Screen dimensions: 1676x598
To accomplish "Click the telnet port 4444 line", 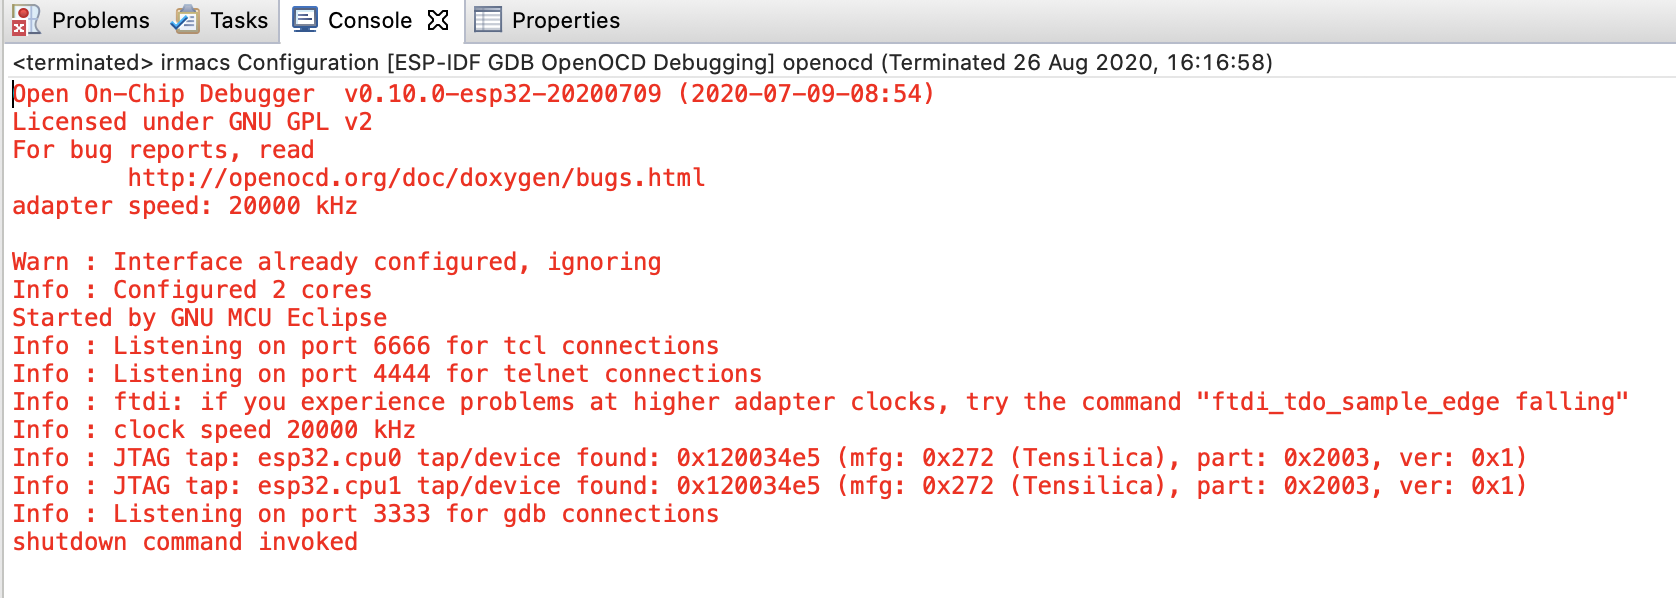I will tap(387, 373).
